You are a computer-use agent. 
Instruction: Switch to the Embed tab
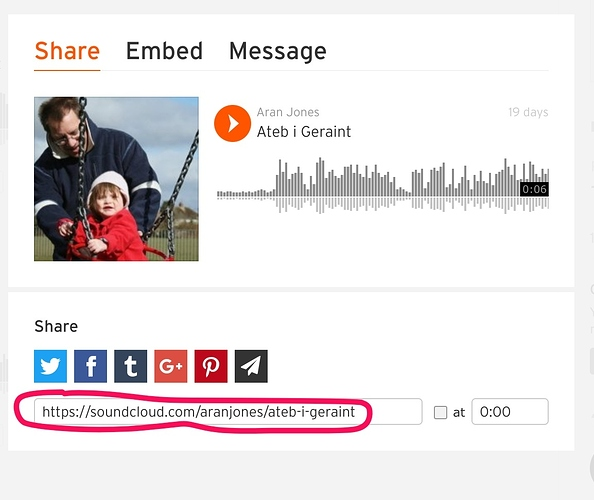tap(164, 51)
